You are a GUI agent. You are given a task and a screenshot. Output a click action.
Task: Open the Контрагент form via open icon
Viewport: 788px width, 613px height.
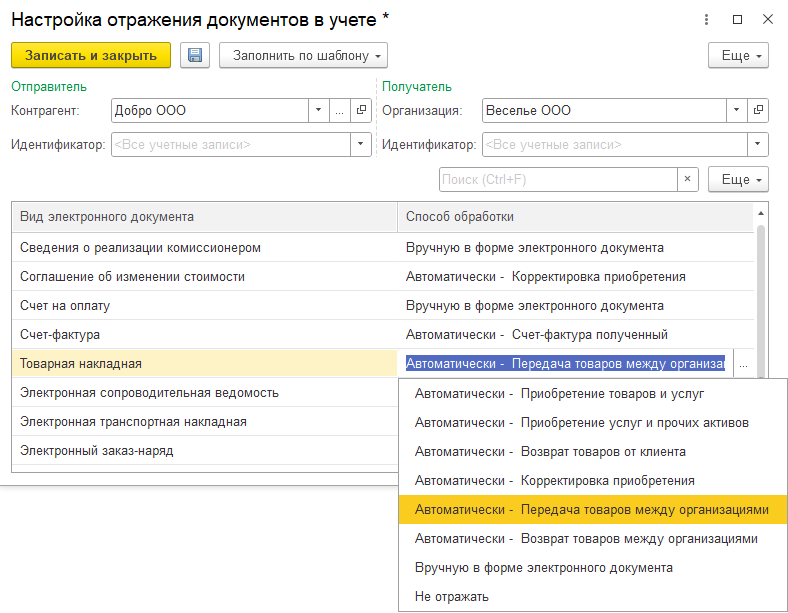point(362,111)
